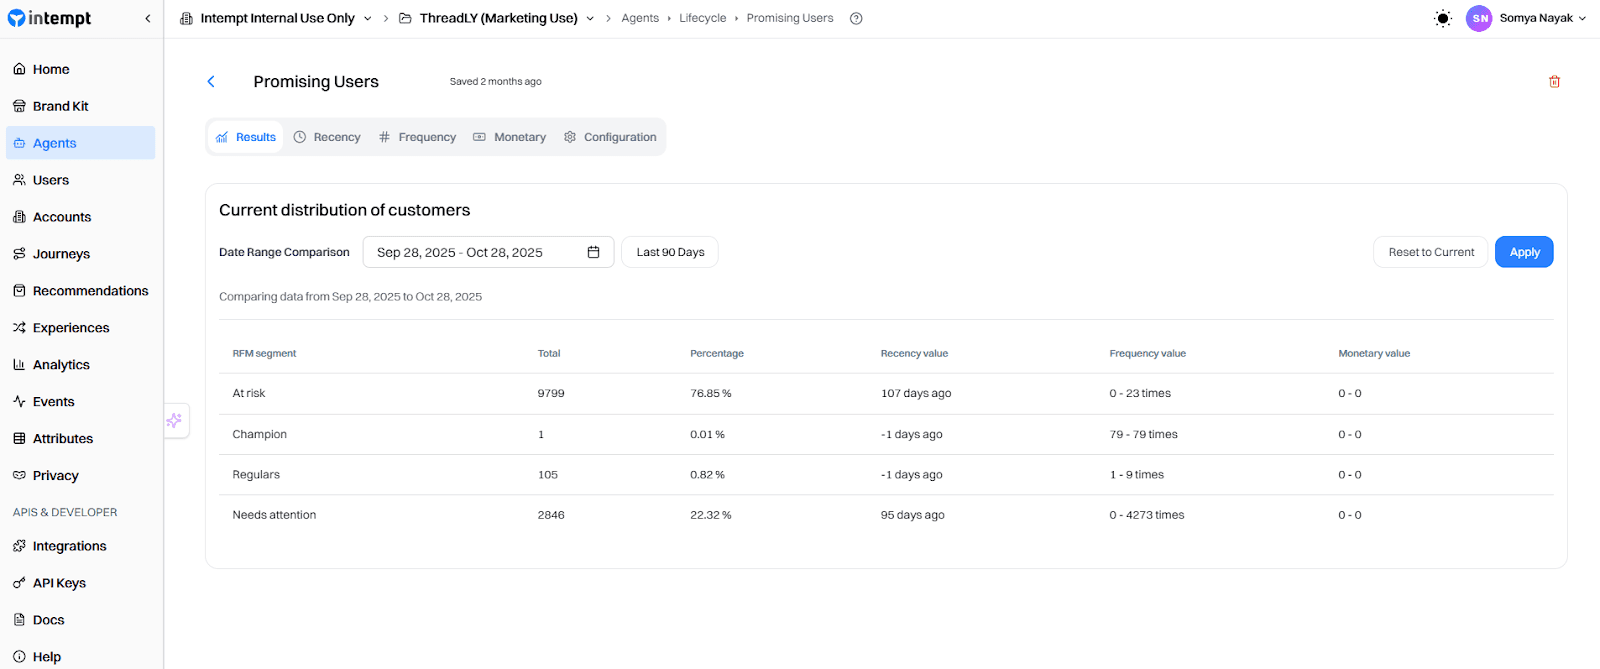Expand Intempt Internal Use Only organization dropdown

pyautogui.click(x=276, y=18)
